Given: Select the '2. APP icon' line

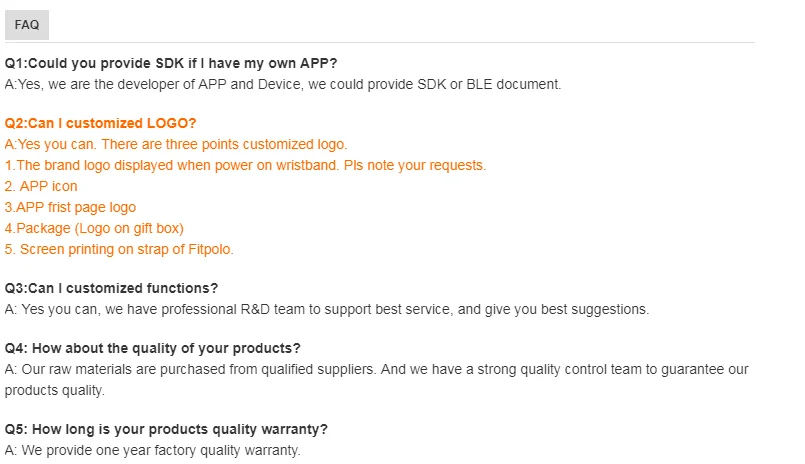Looking at the screenshot, I should click(x=41, y=186).
